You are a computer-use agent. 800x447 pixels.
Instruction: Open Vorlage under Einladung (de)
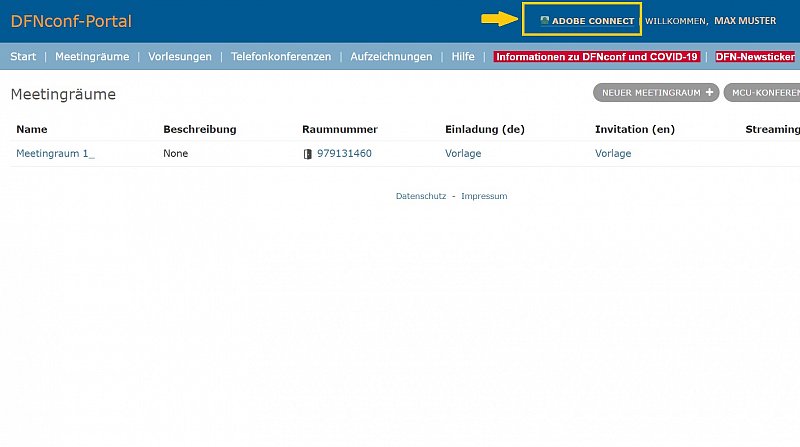(463, 154)
